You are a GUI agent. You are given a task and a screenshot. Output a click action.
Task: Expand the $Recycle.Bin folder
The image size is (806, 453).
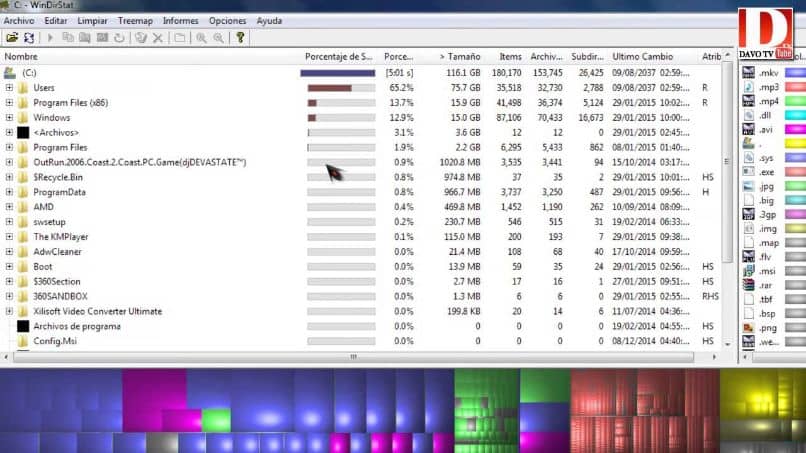pos(9,177)
